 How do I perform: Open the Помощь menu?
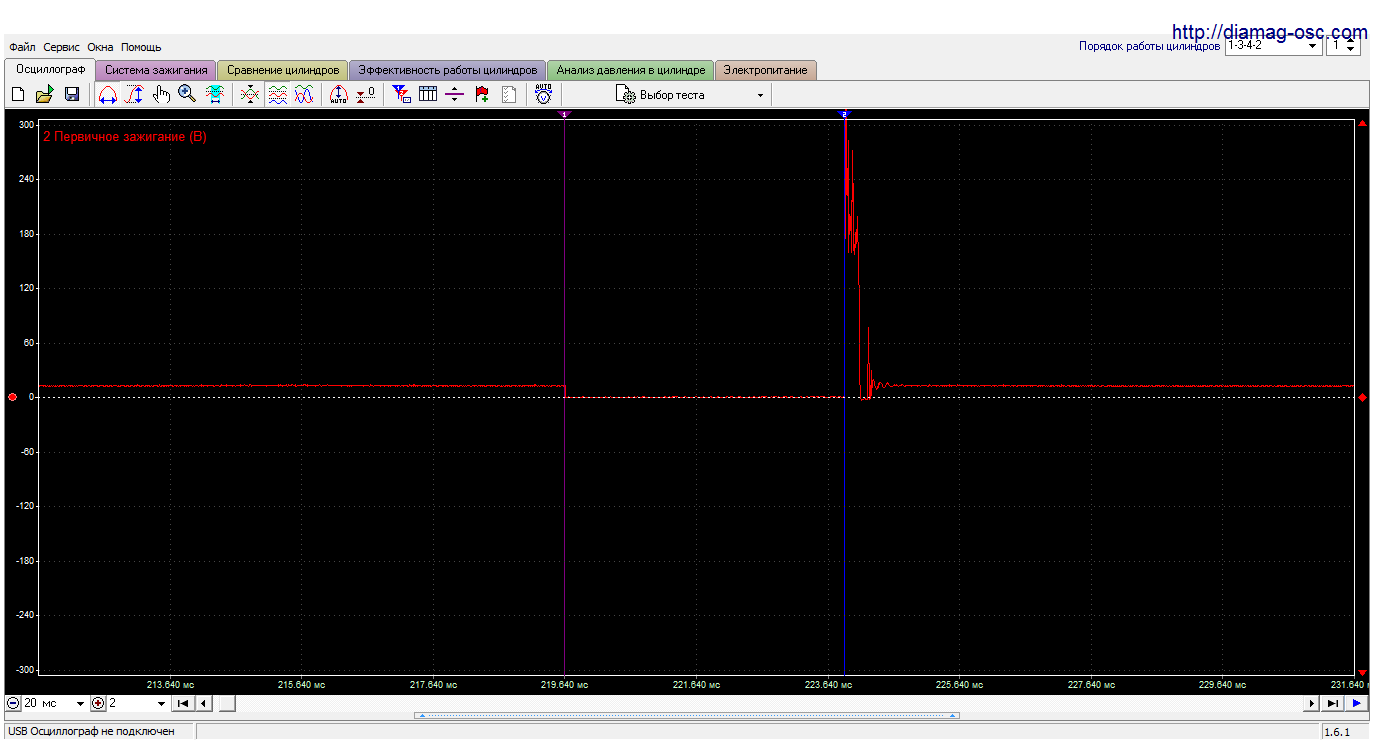click(x=141, y=47)
